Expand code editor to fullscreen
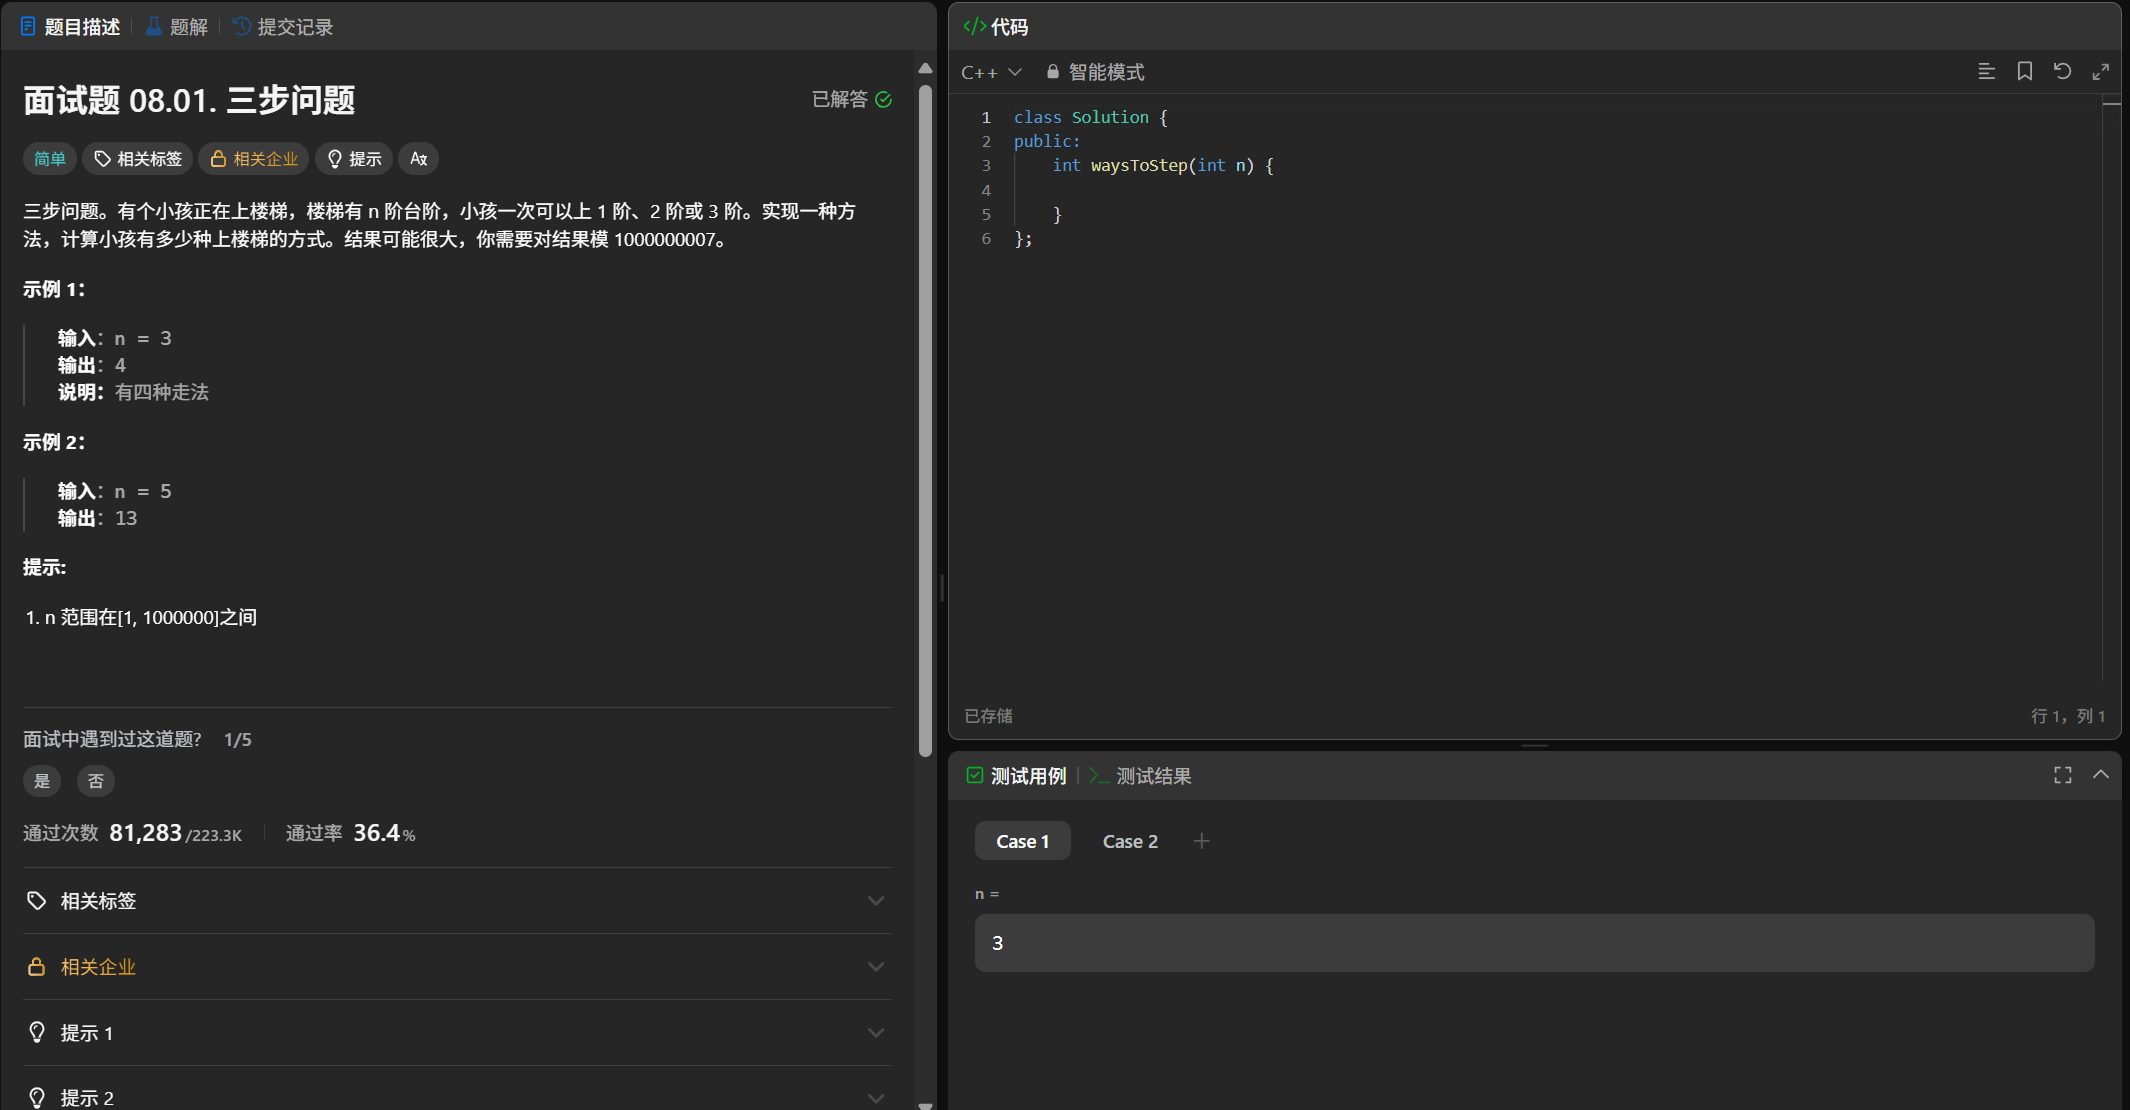2130x1110 pixels. (2100, 71)
